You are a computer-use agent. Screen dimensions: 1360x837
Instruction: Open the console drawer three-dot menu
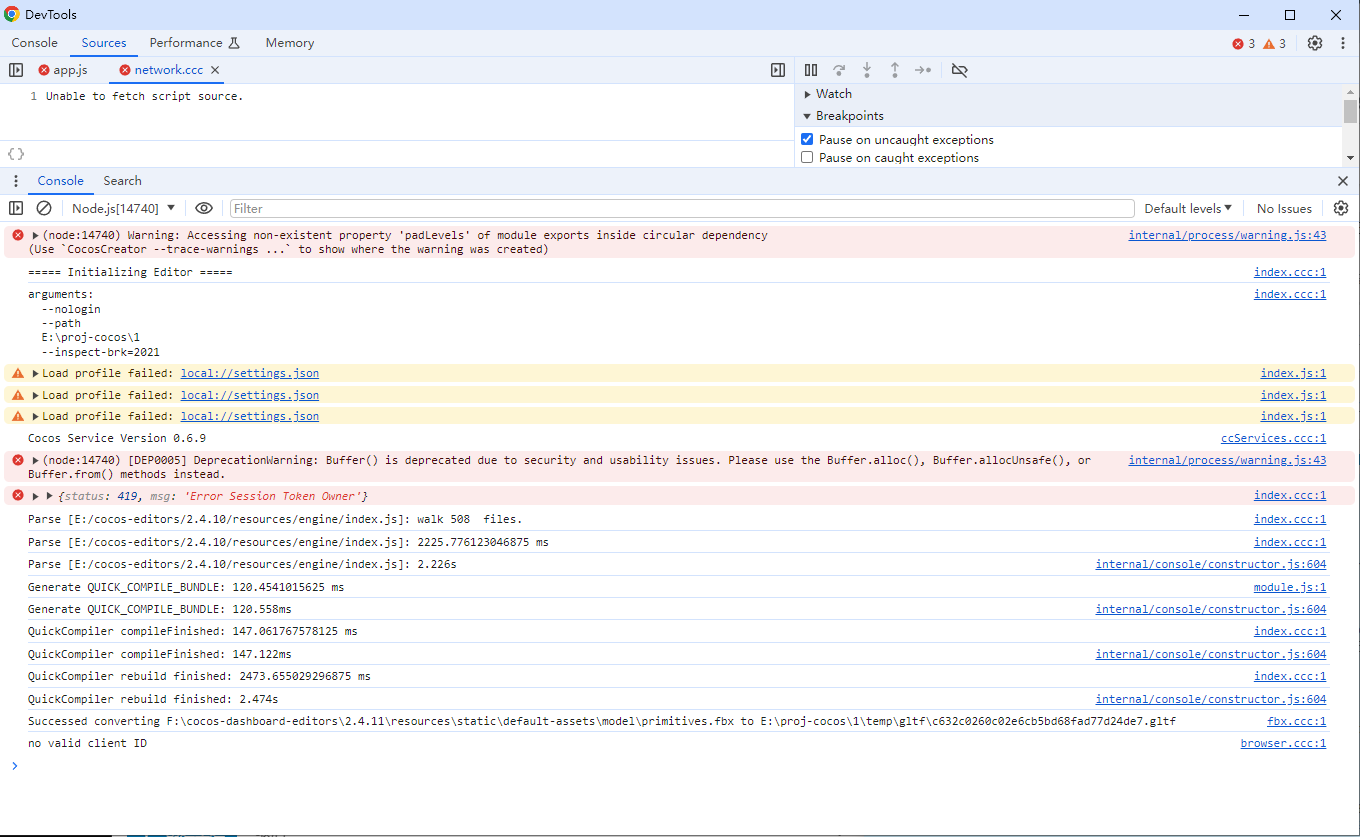coord(16,181)
